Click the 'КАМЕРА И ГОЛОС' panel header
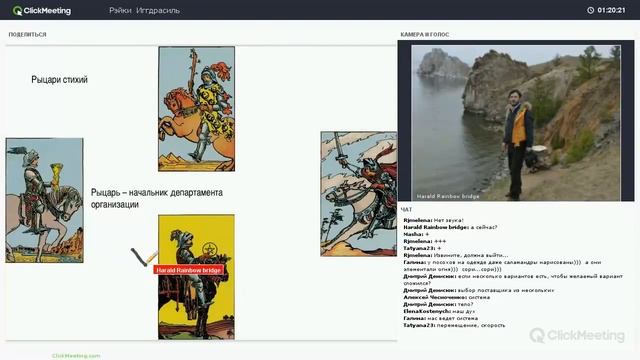The height and width of the screenshot is (360, 640). (424, 35)
